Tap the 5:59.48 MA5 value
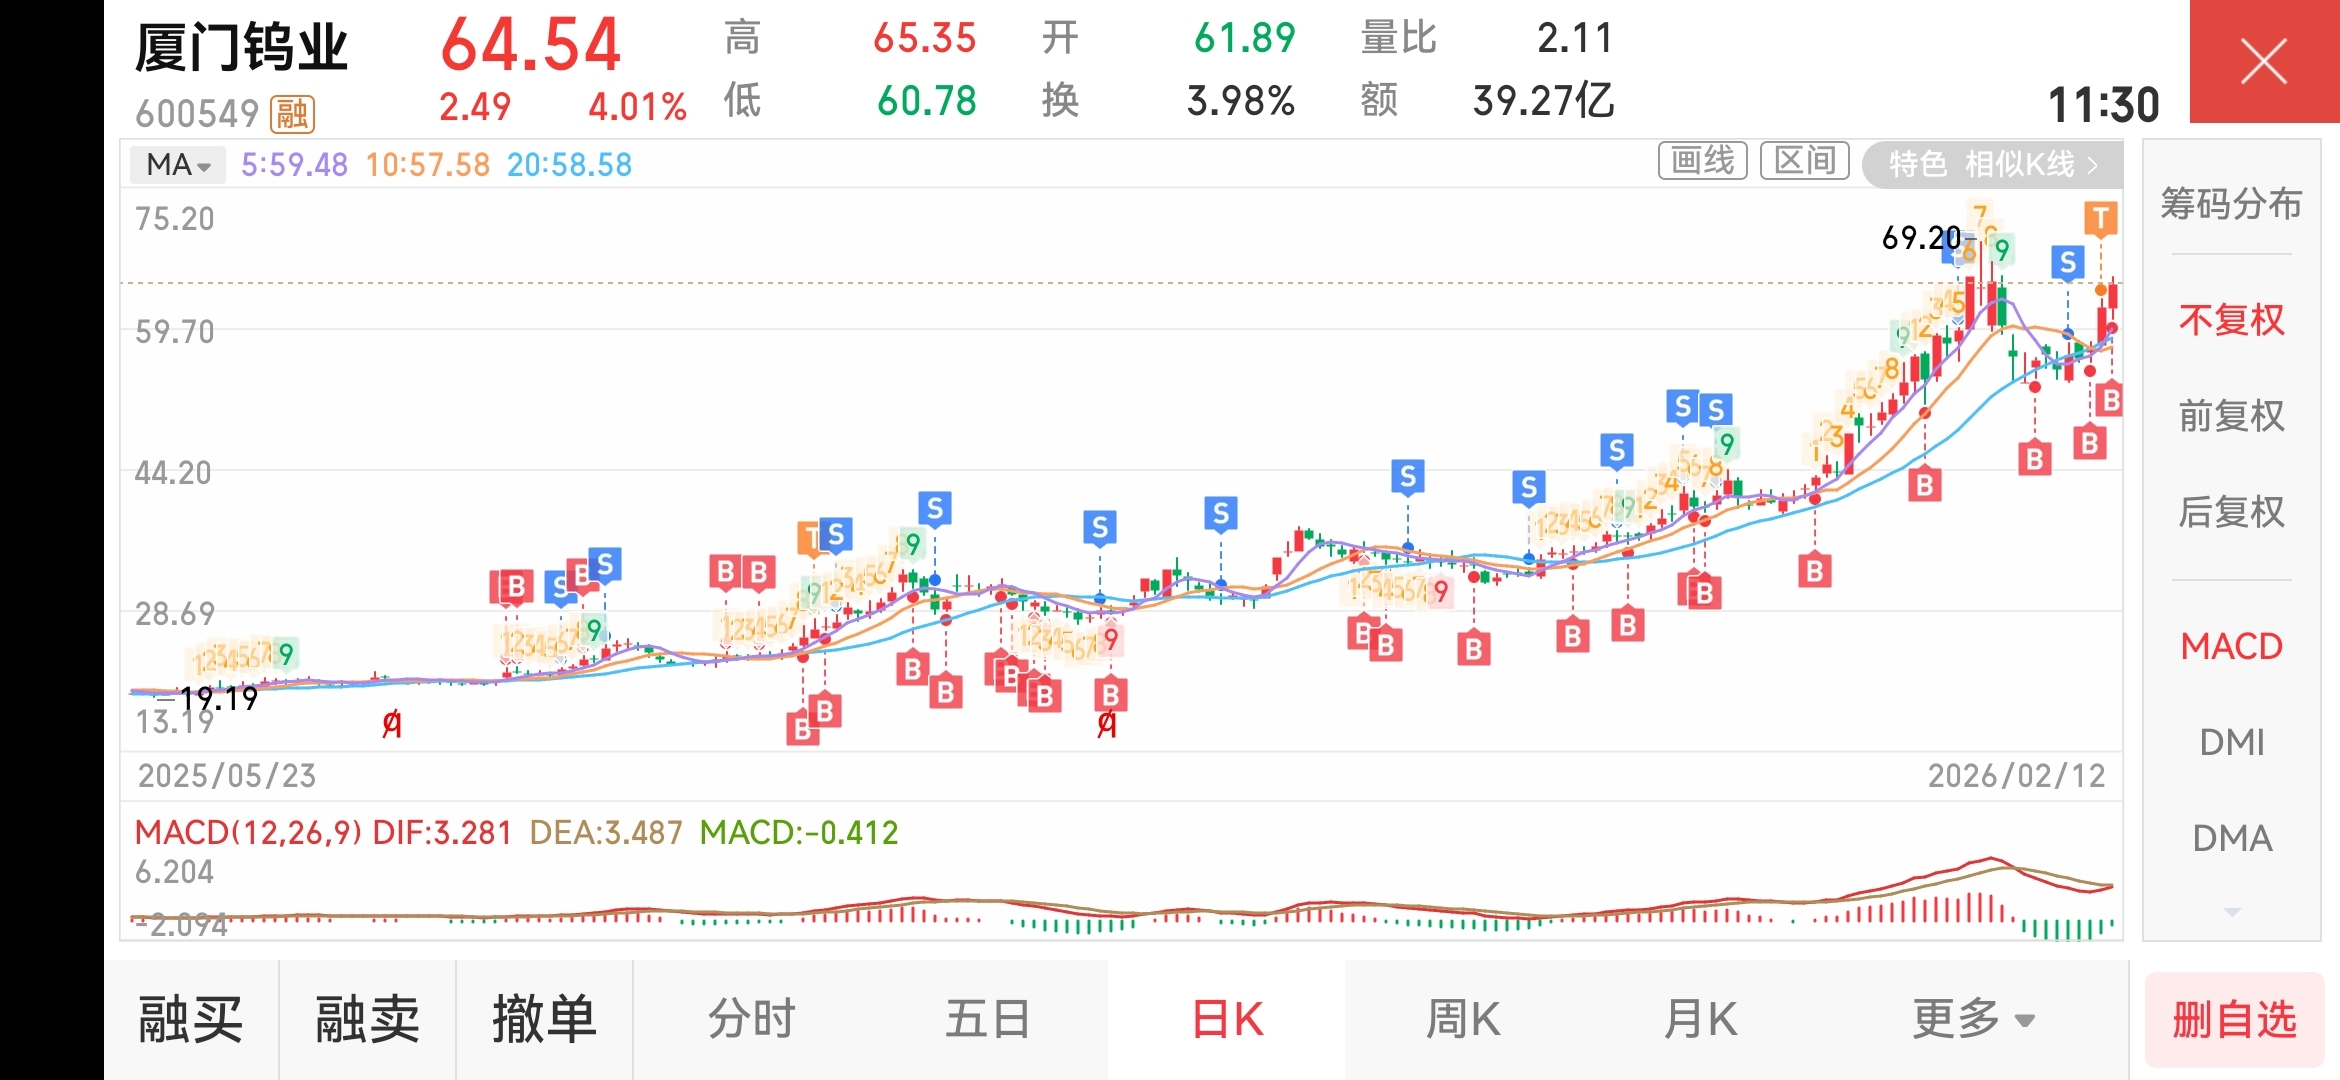2340x1080 pixels. [294, 164]
